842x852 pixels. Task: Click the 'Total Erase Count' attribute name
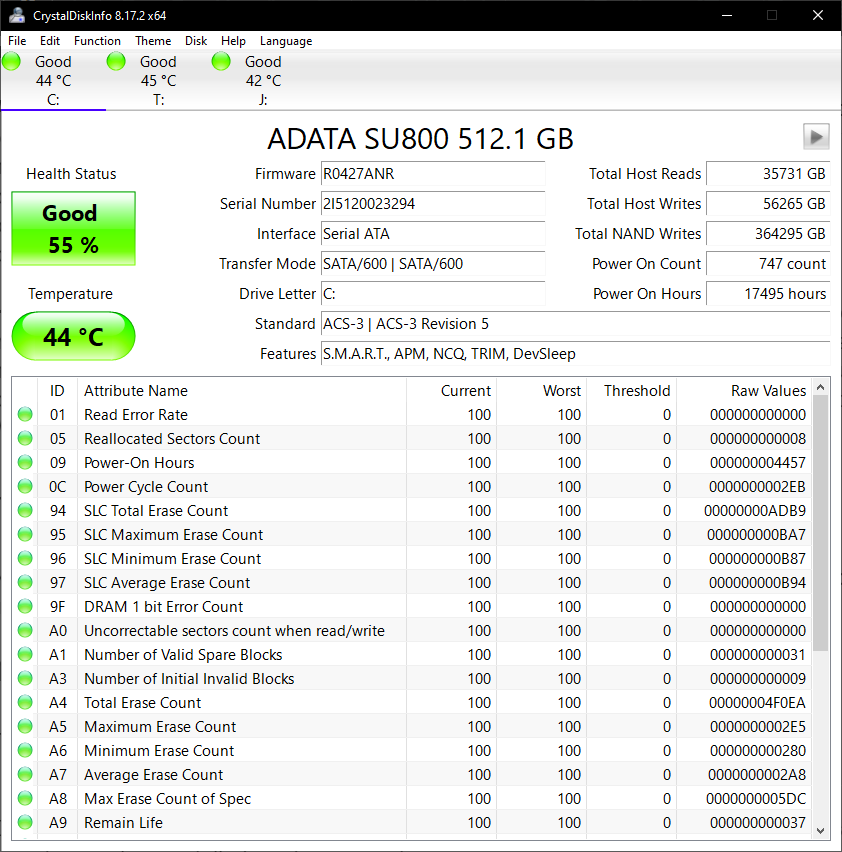click(x=142, y=703)
